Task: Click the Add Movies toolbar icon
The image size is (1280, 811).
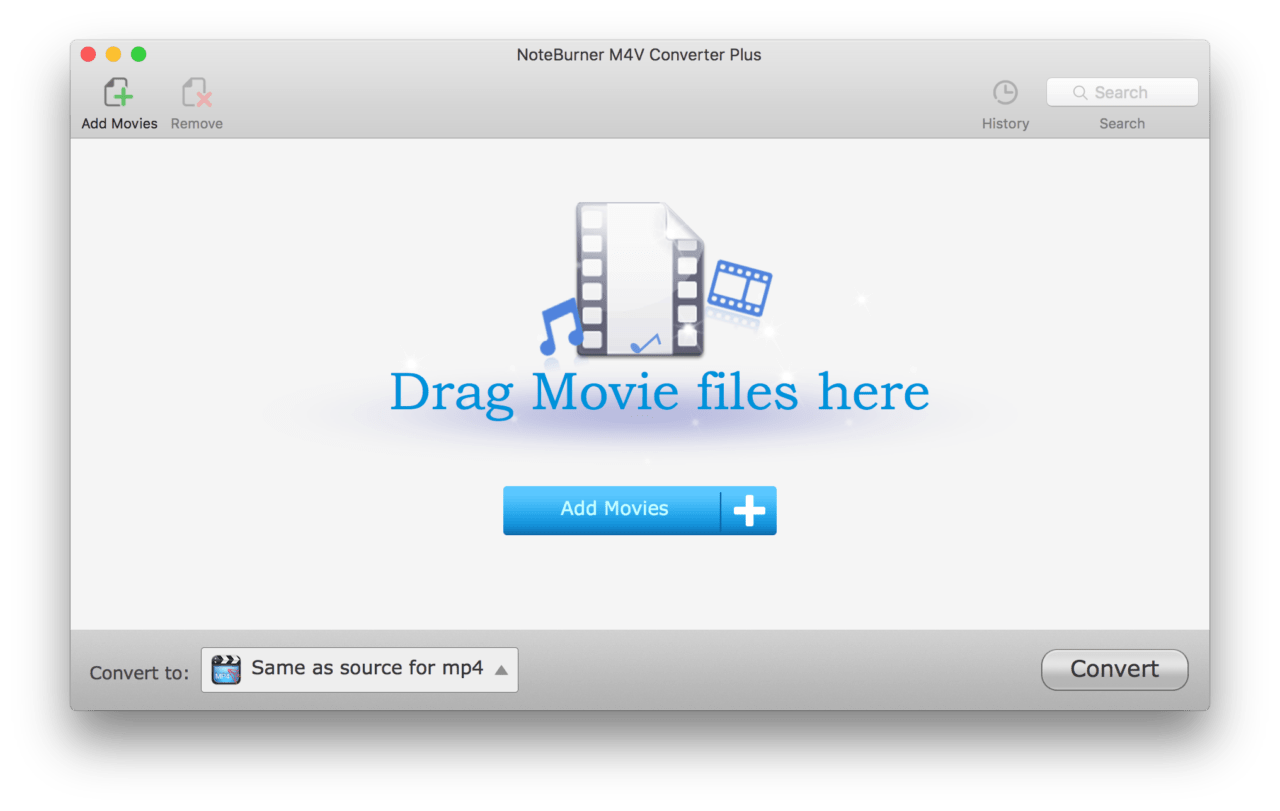Action: [119, 93]
